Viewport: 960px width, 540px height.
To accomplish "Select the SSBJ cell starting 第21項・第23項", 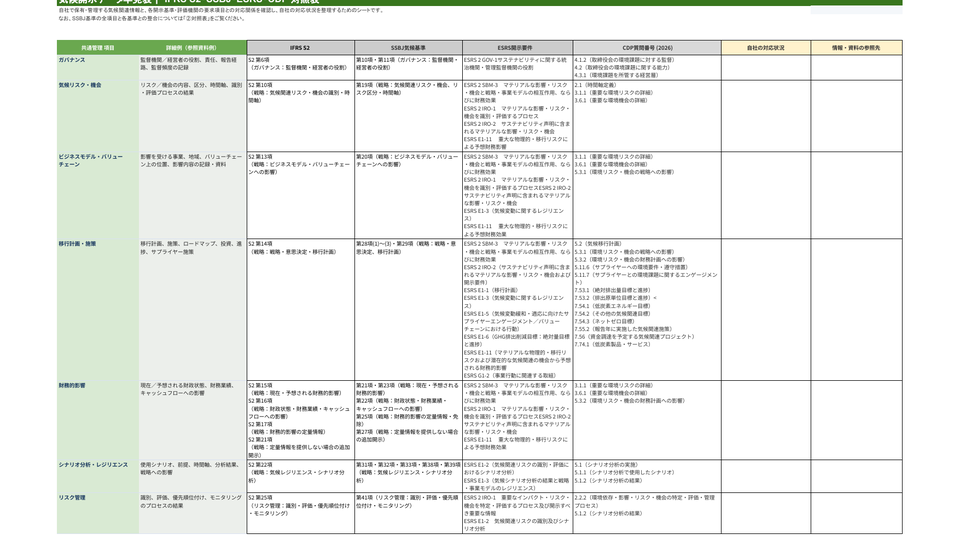I will pos(408,420).
